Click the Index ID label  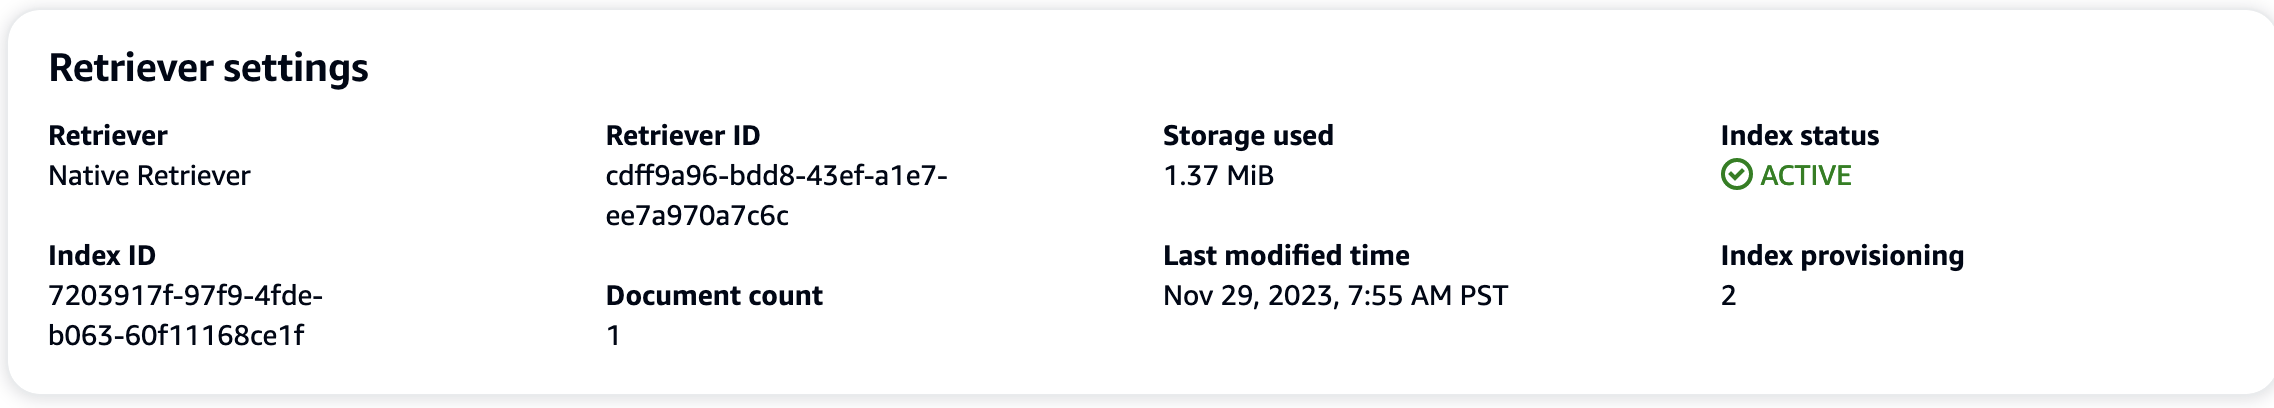pyautogui.click(x=102, y=255)
